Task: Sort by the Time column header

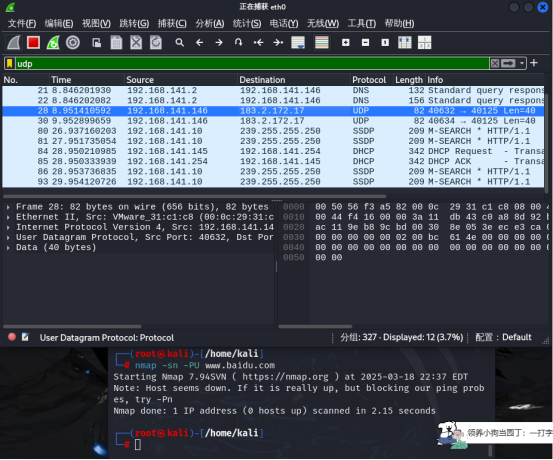Action: [x=87, y=80]
